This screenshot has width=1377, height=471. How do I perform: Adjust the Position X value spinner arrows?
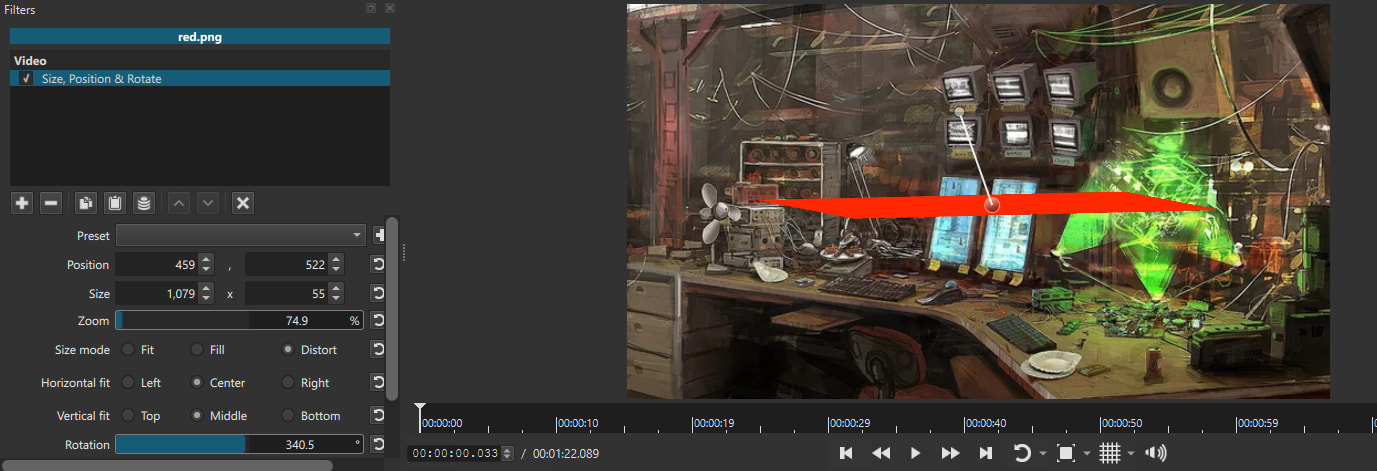(206, 265)
